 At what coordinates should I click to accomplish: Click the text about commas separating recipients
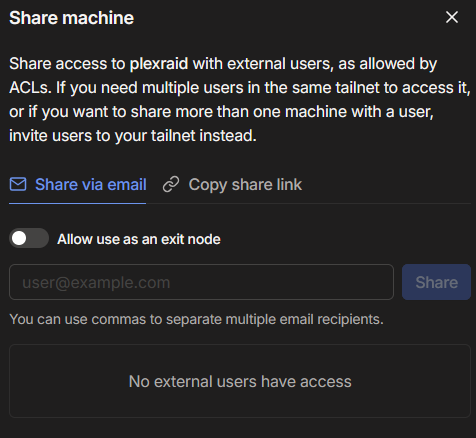[x=196, y=319]
